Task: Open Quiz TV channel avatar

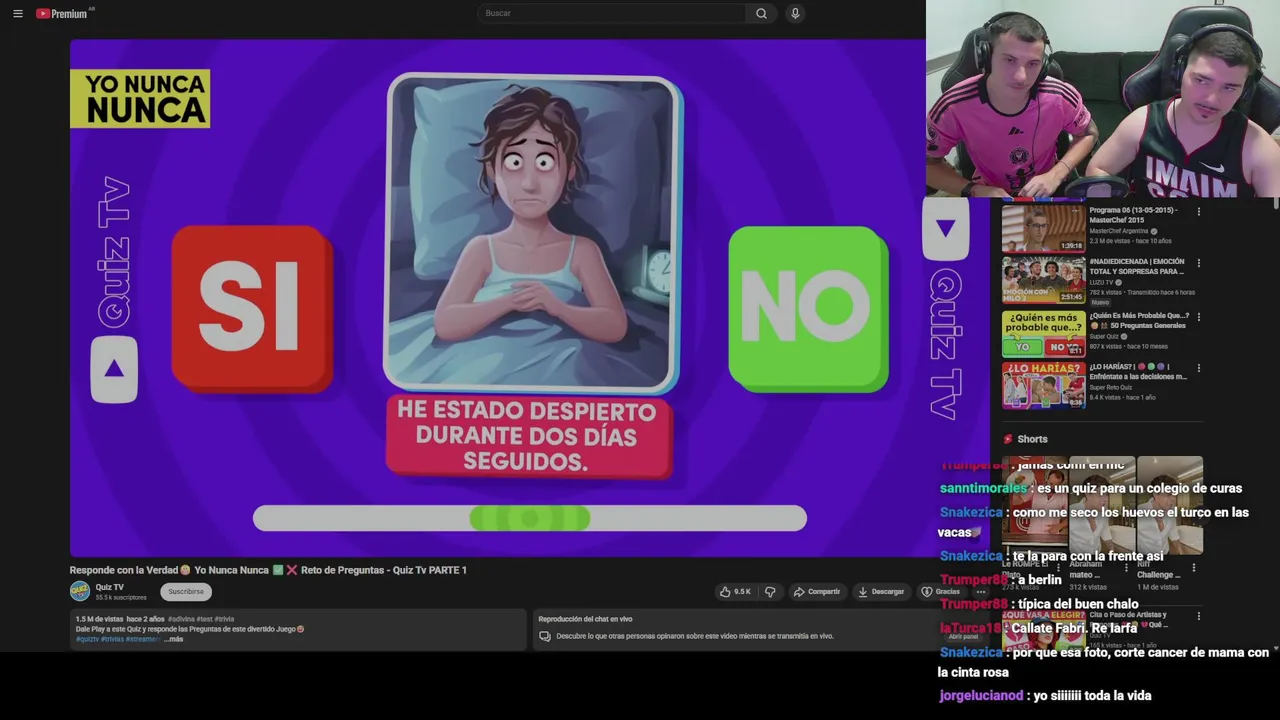Action: (x=79, y=591)
